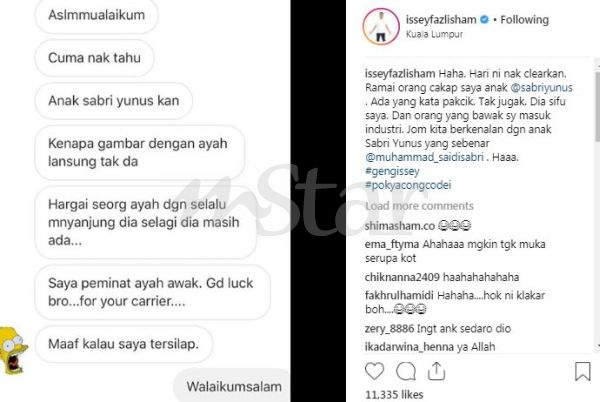
Task: Open the #pokyacongcodei hashtag
Action: pos(408,185)
